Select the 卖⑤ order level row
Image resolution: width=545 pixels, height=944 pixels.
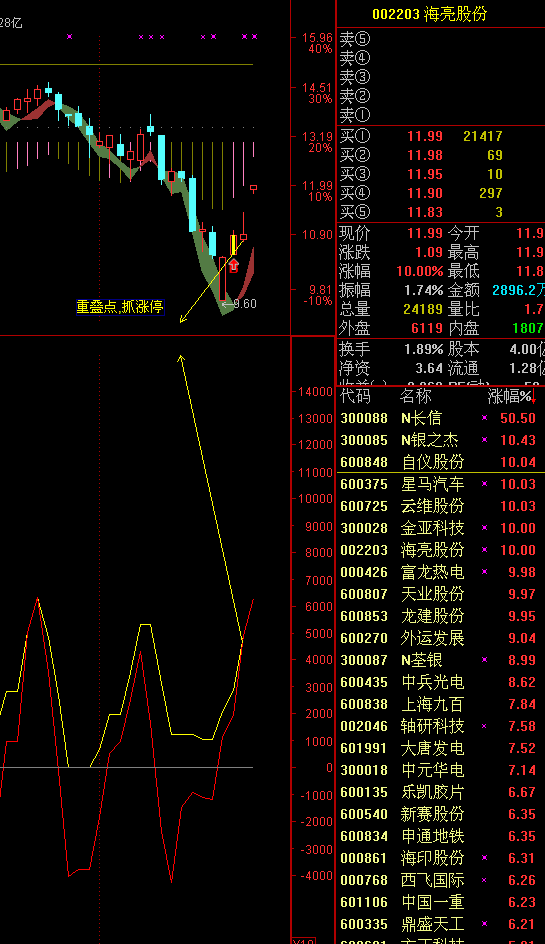[440, 39]
